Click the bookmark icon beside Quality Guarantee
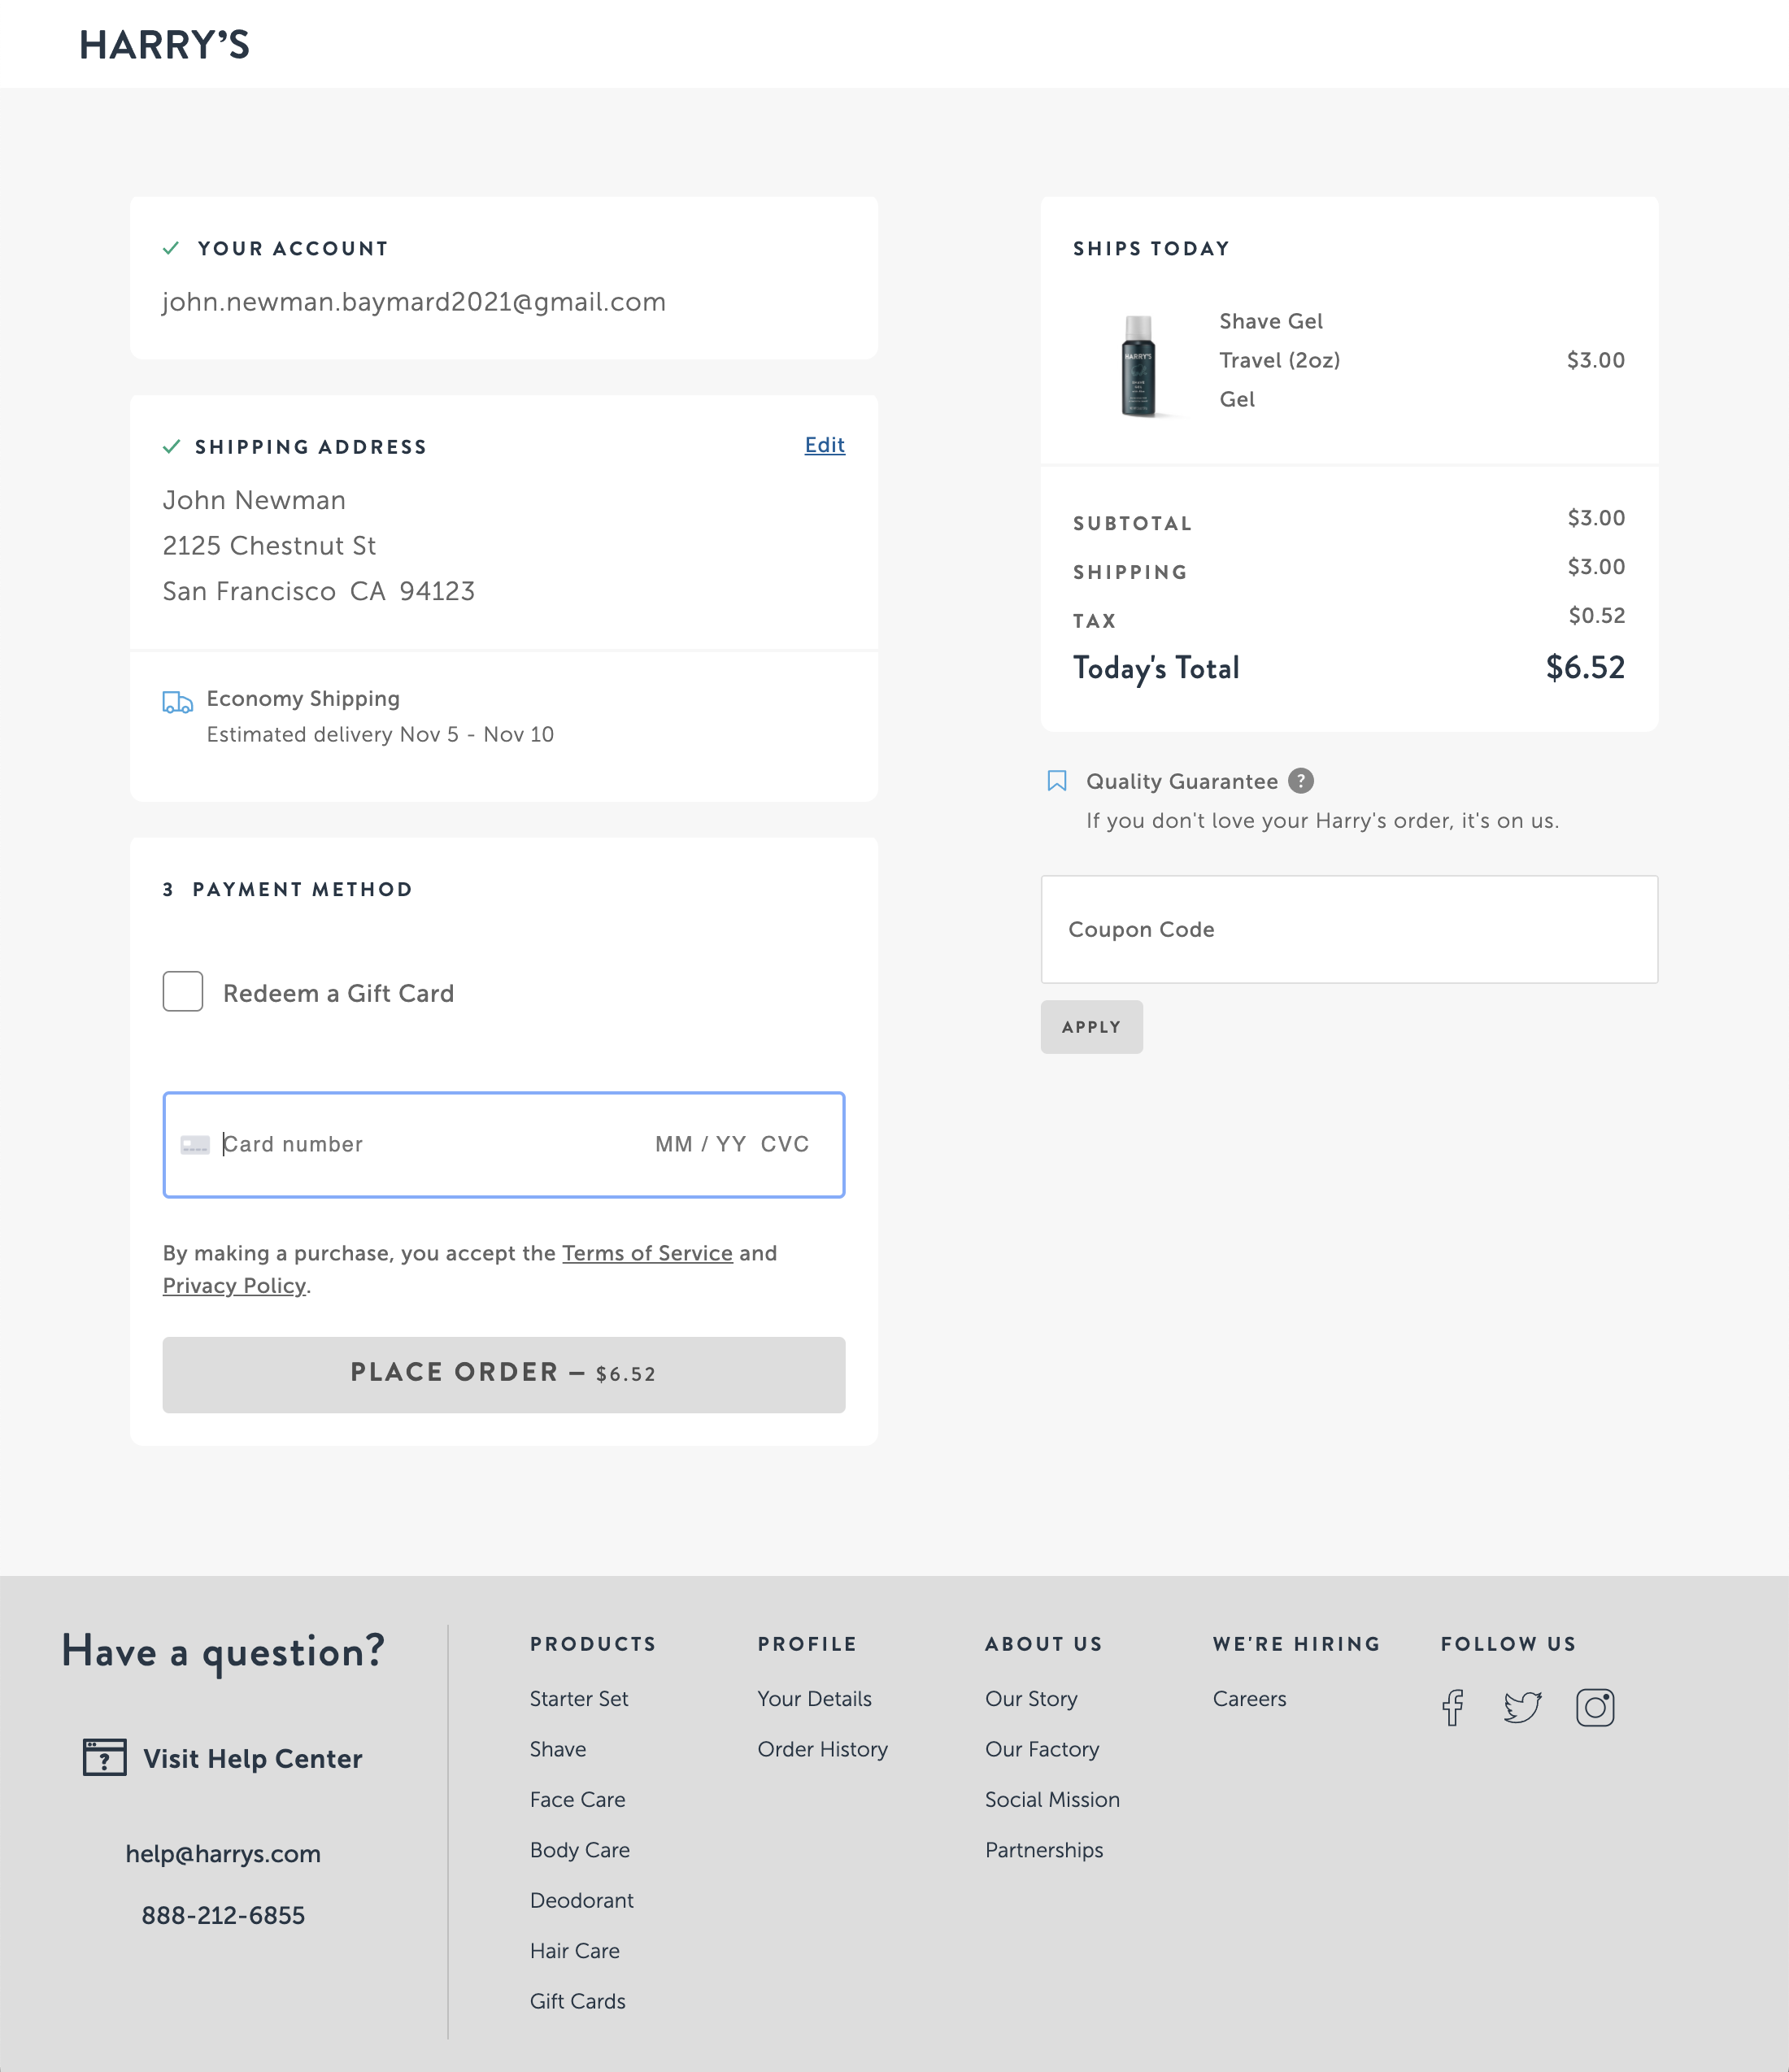The image size is (1789, 2072). click(x=1057, y=780)
